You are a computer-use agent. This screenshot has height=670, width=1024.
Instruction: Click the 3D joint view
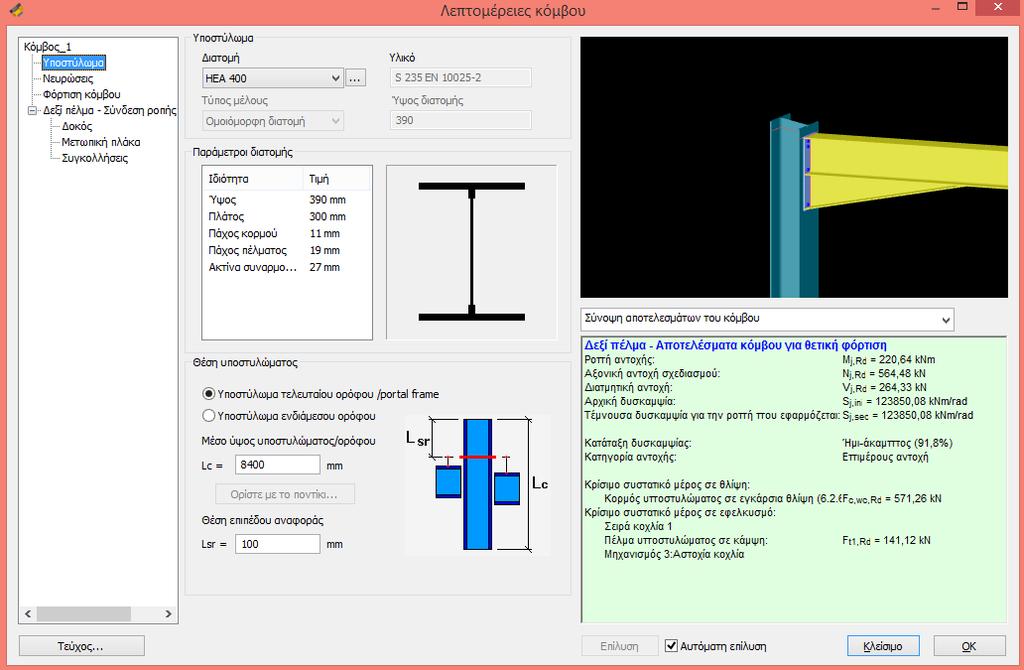click(x=793, y=167)
